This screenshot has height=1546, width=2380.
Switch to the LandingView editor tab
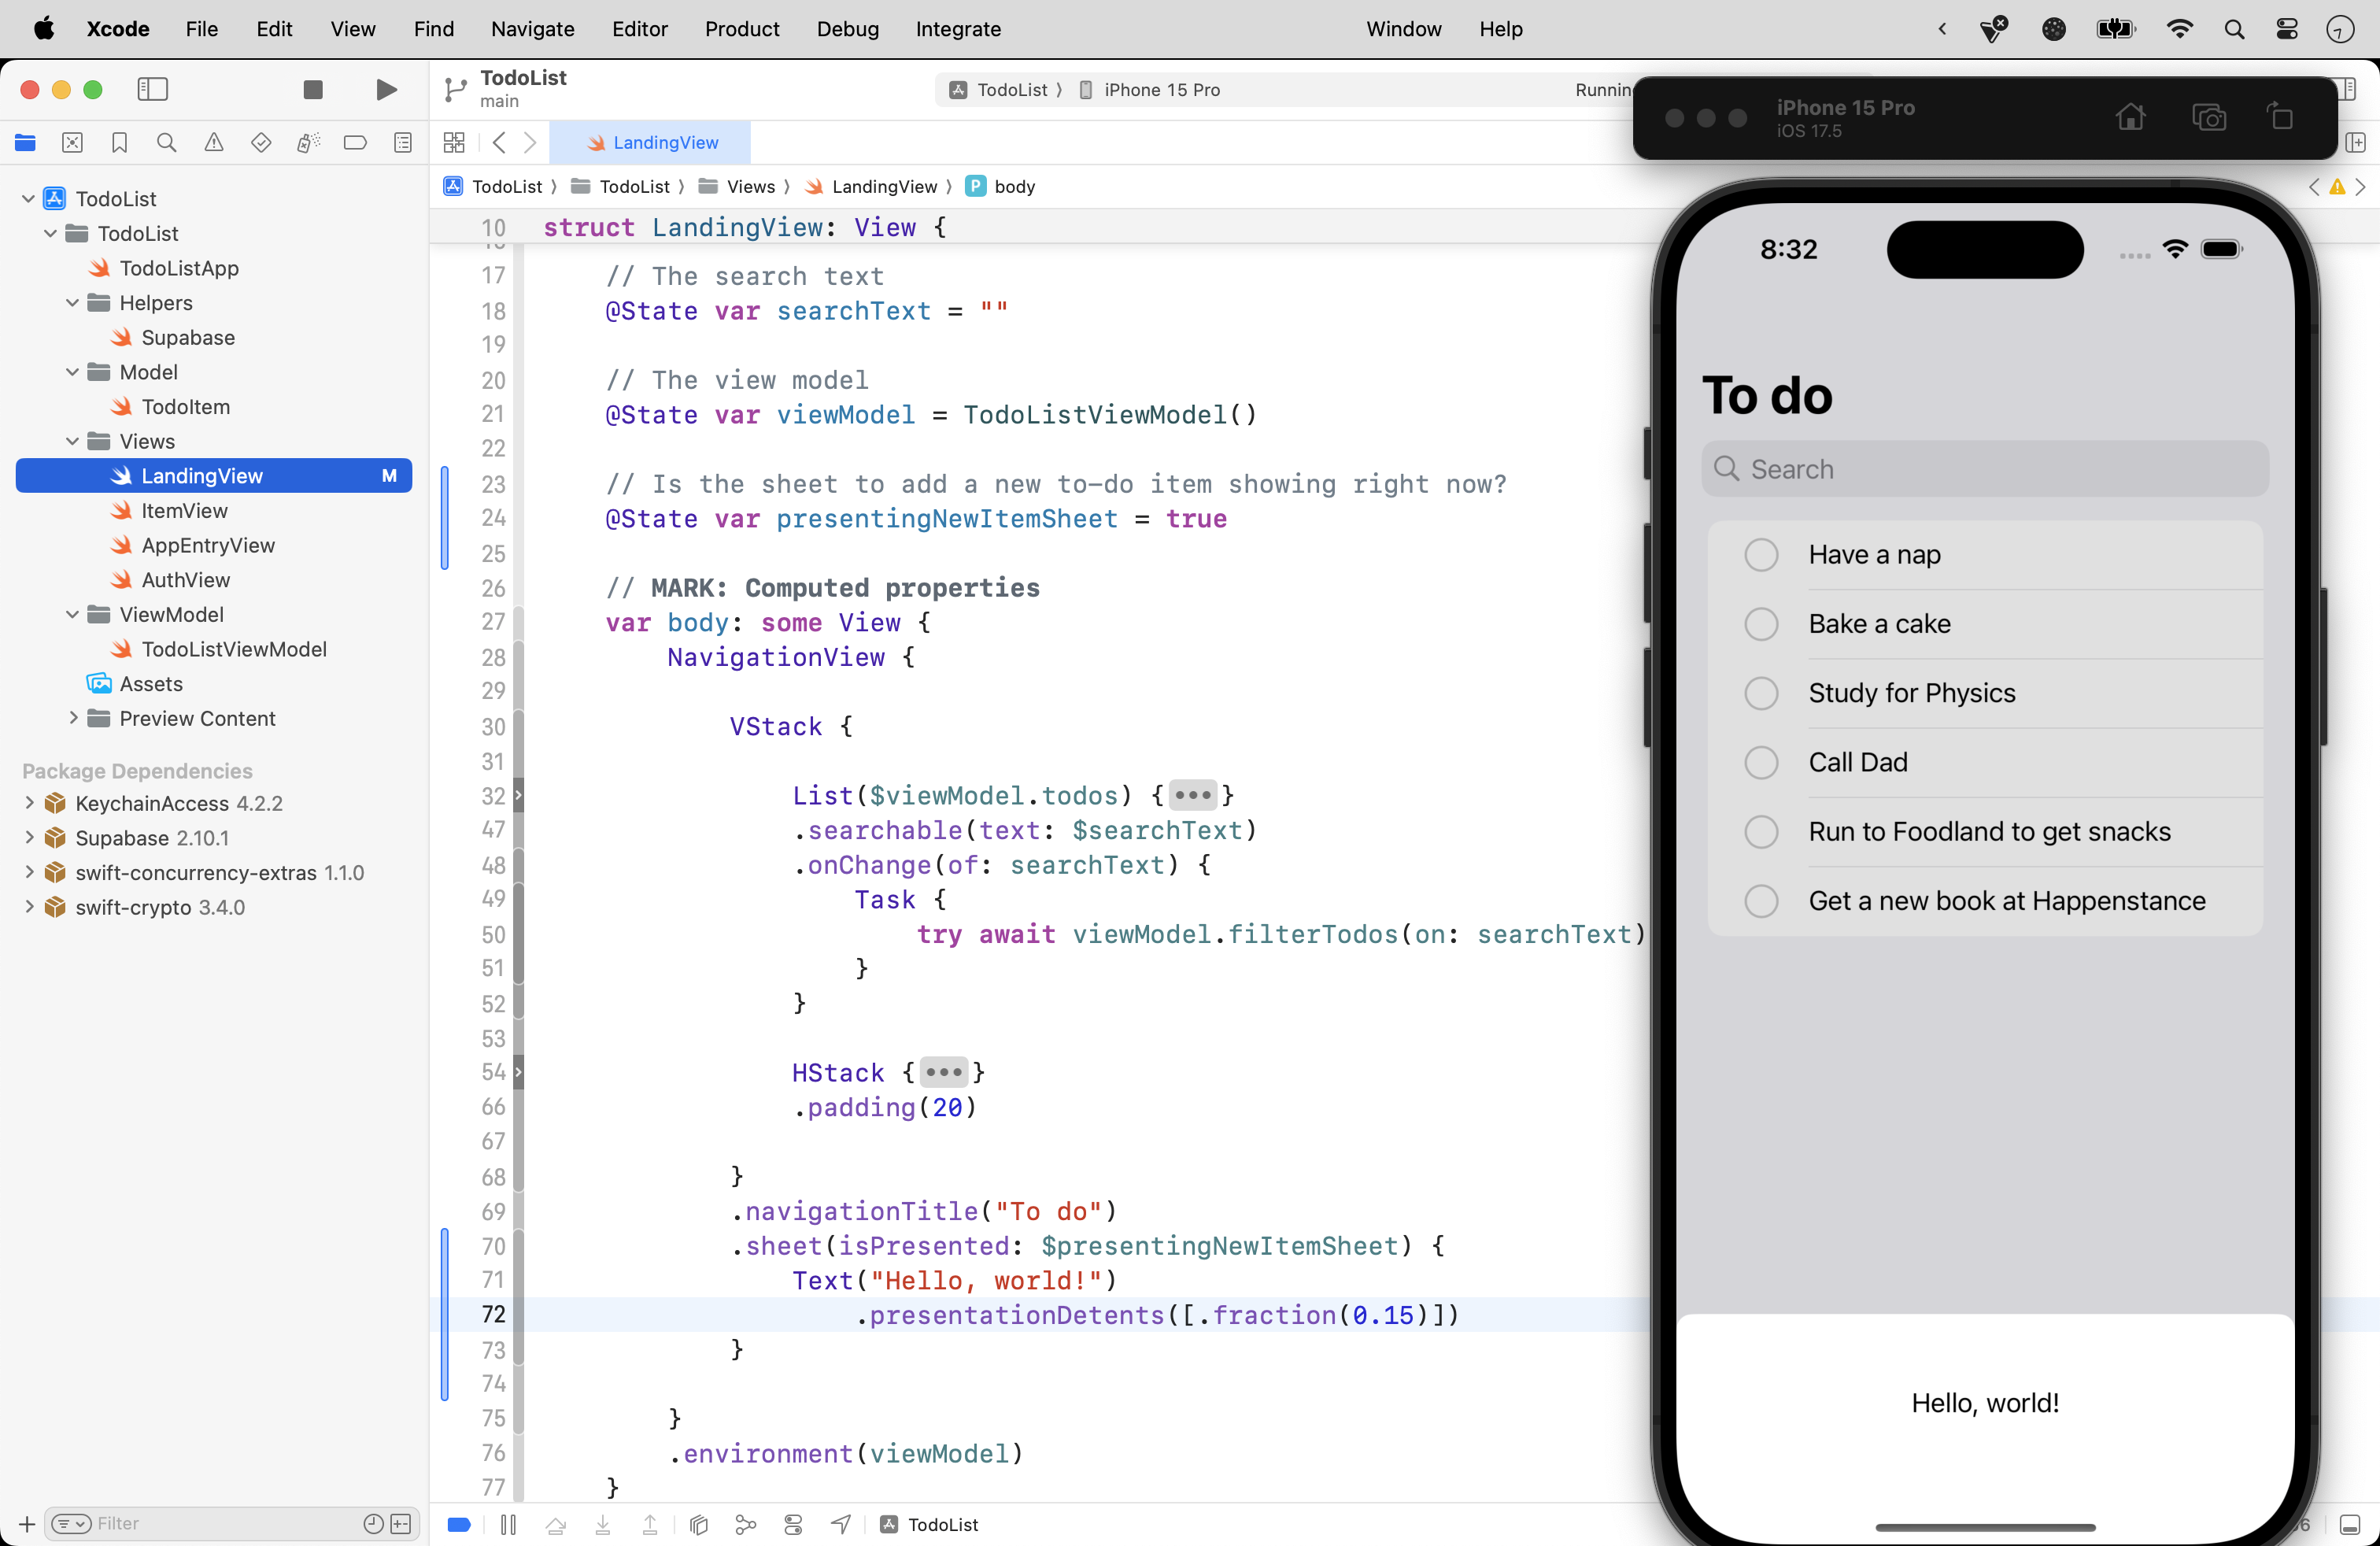tap(651, 143)
